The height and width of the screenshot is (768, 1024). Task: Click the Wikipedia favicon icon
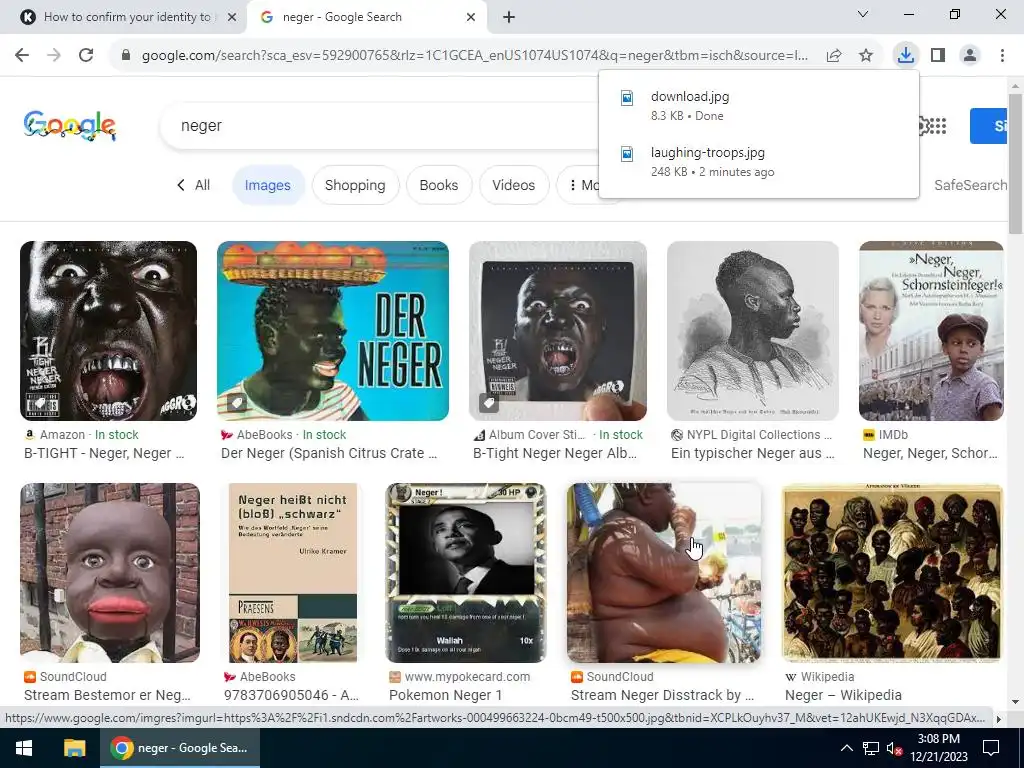point(790,677)
